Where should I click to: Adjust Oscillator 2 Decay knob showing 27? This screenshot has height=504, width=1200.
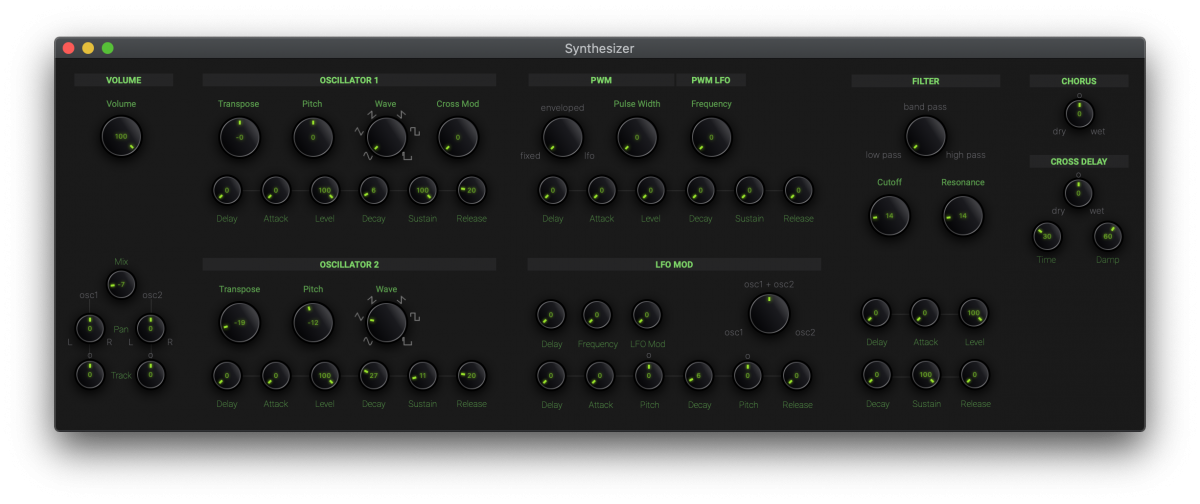pos(374,376)
